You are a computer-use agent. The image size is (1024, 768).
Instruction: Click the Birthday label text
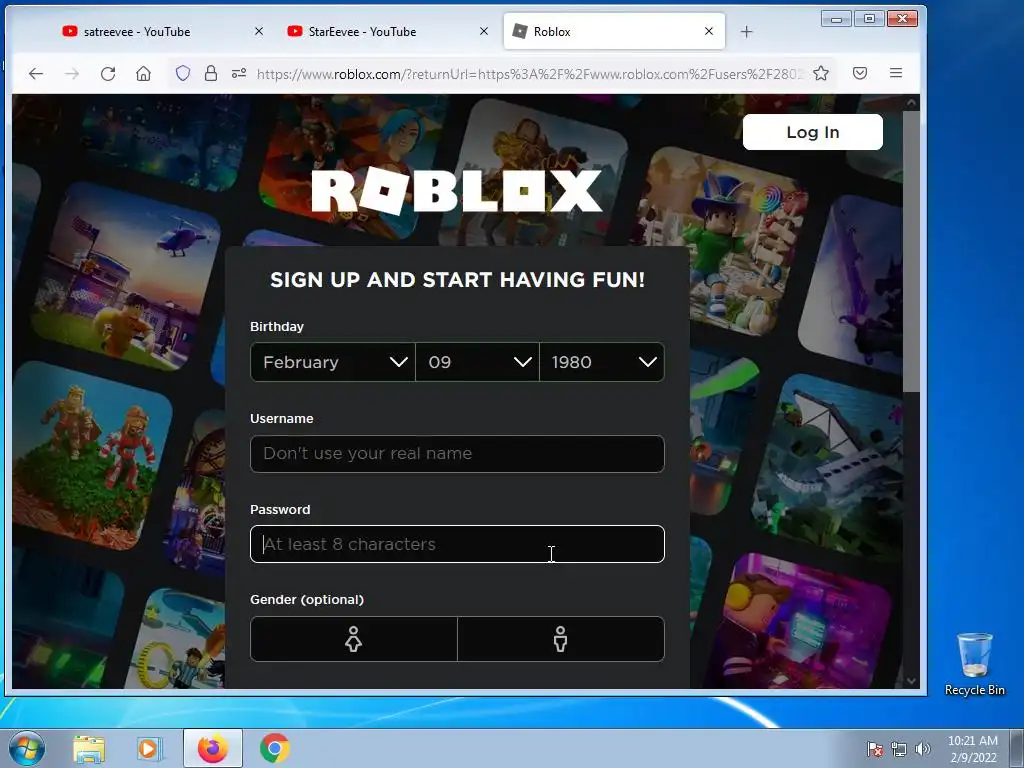pos(277,327)
